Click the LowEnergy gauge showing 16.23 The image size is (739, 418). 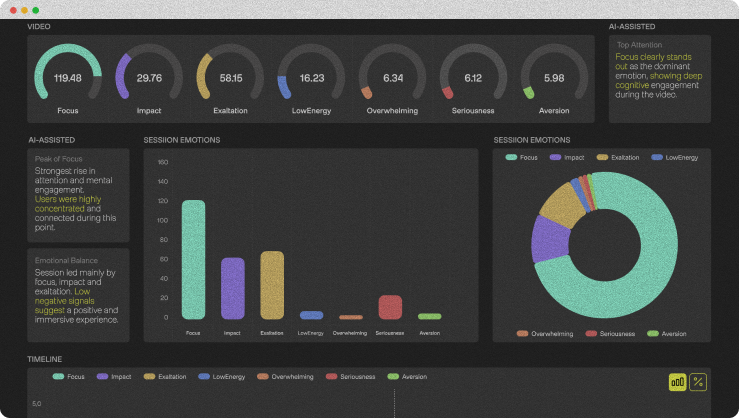(x=311, y=78)
